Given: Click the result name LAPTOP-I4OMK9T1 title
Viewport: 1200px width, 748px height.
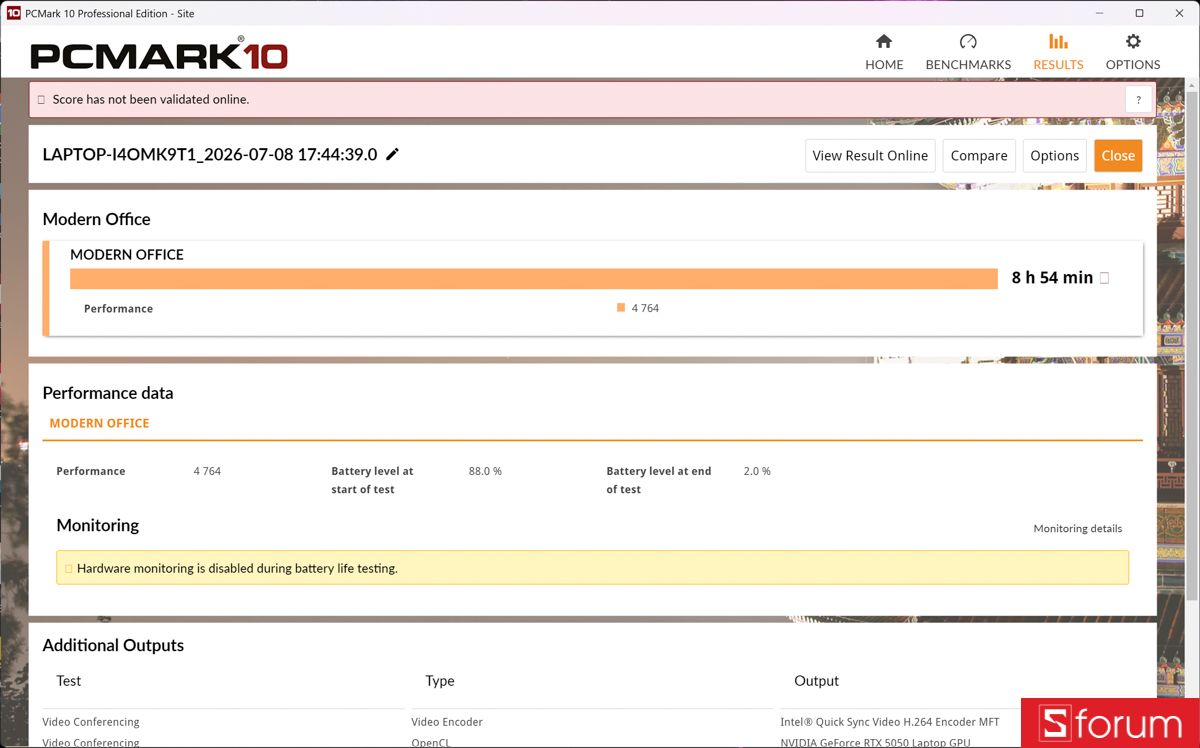Looking at the screenshot, I should tap(210, 154).
